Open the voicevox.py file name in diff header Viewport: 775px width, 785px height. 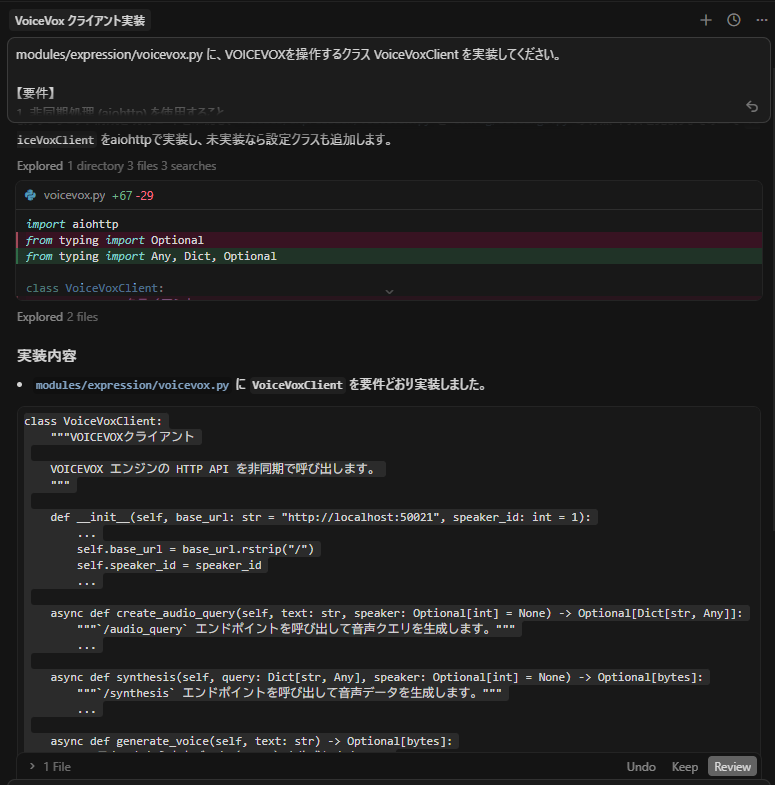75,195
